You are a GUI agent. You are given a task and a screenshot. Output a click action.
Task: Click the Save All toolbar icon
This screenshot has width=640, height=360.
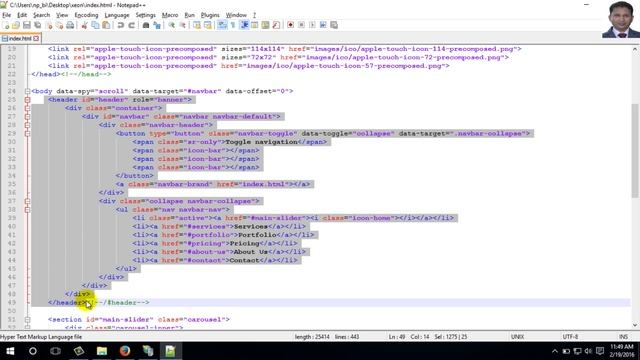coord(38,25)
